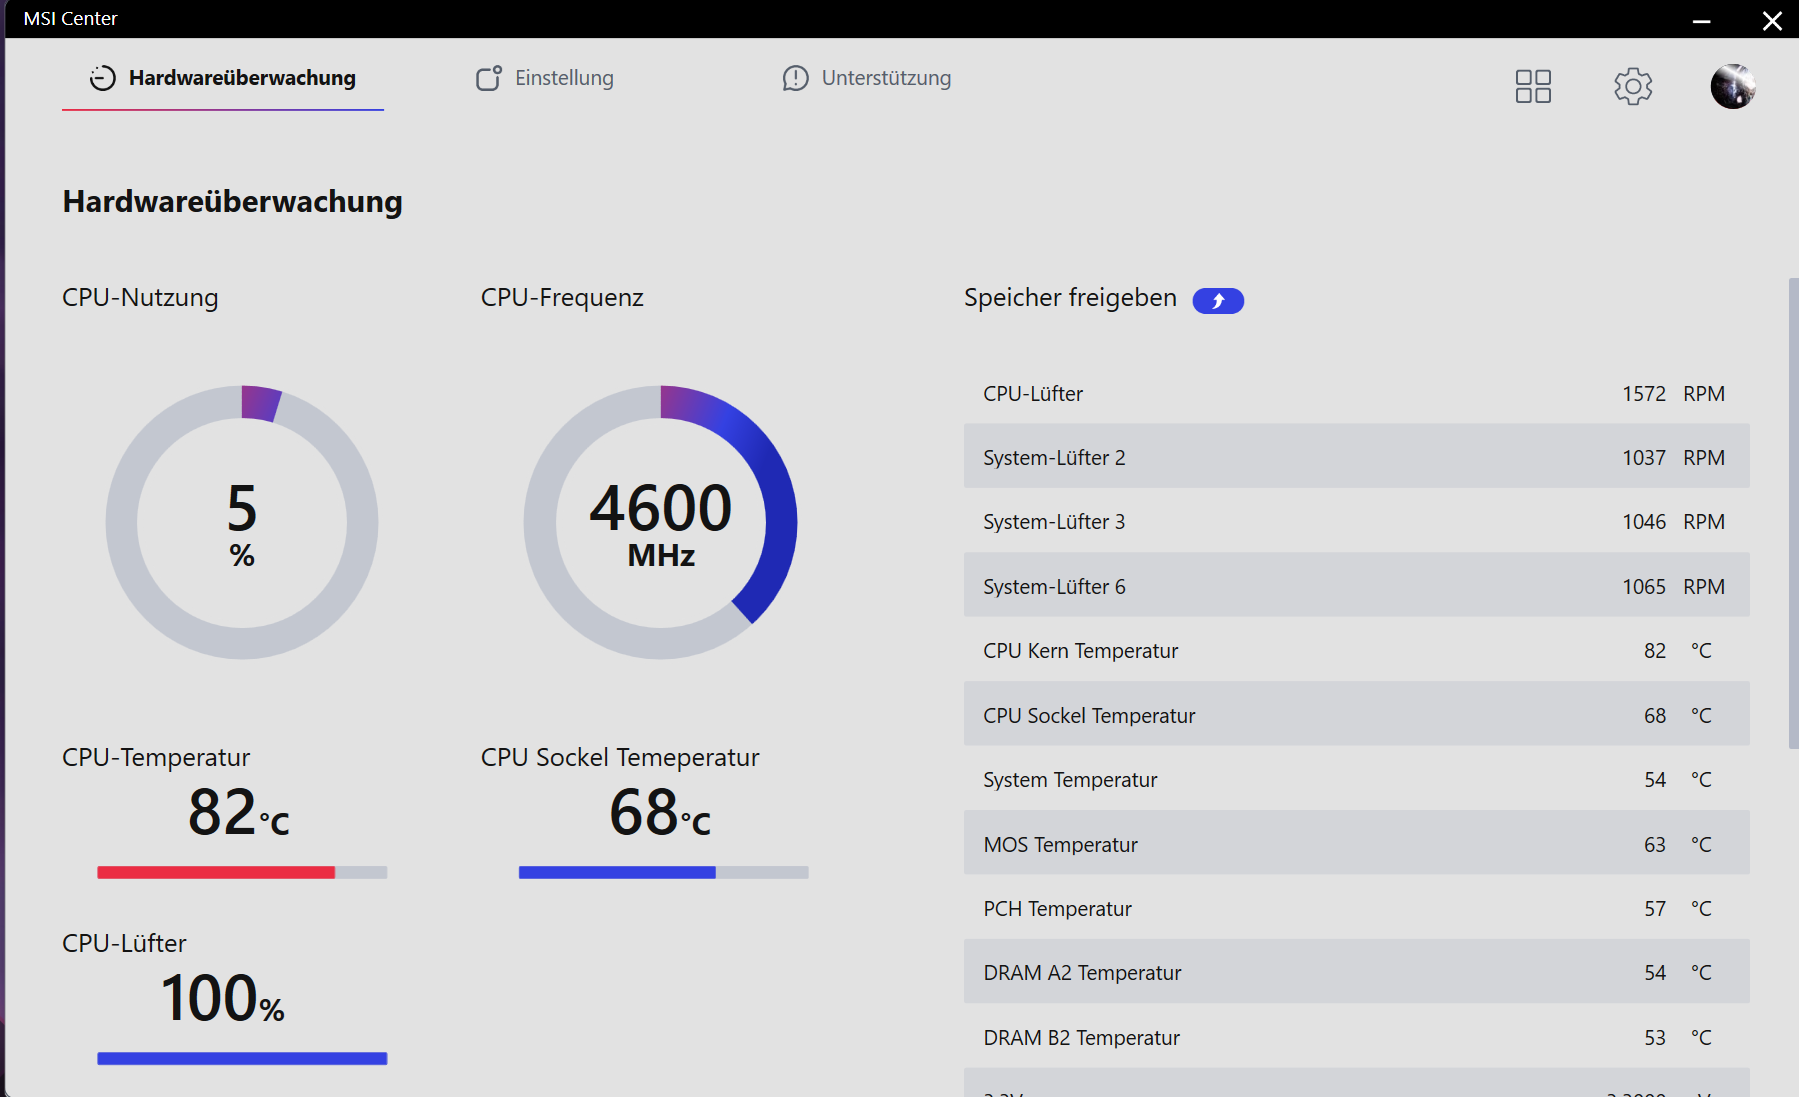The image size is (1799, 1097).
Task: Select the CPU-Lüfter 1572 RPM row
Action: pos(1356,394)
